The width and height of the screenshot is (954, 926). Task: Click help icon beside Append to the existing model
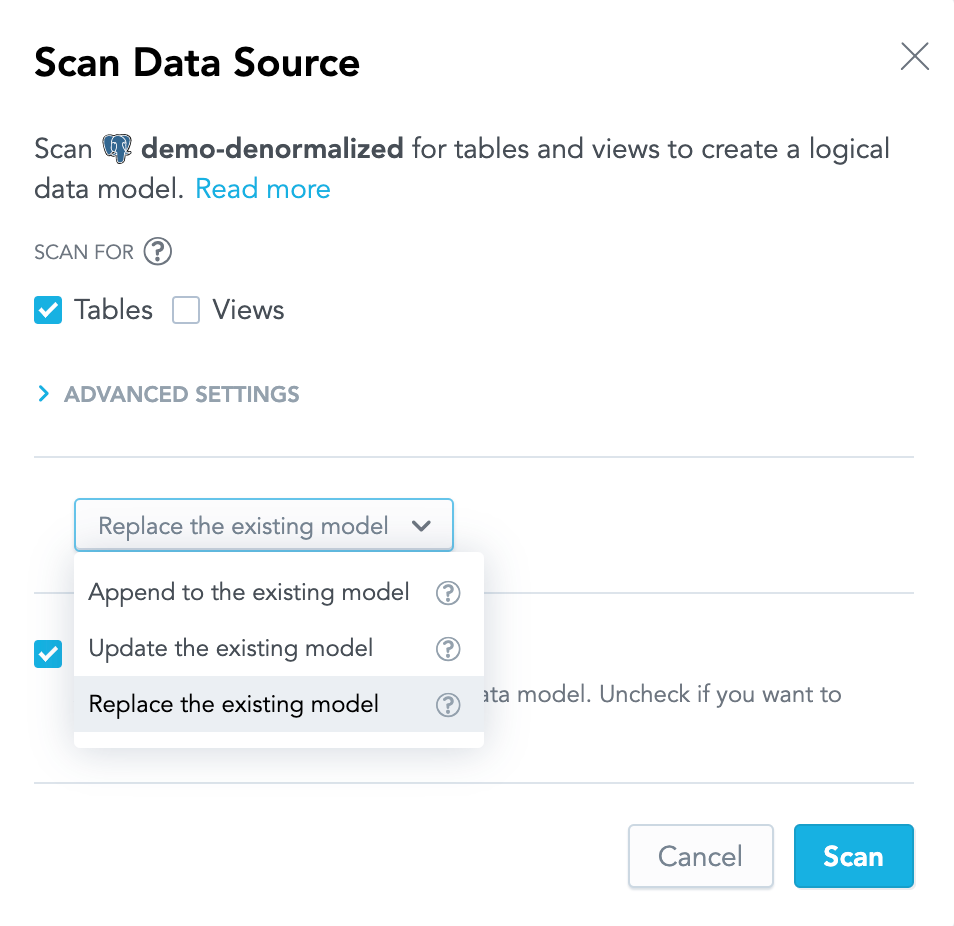(448, 592)
